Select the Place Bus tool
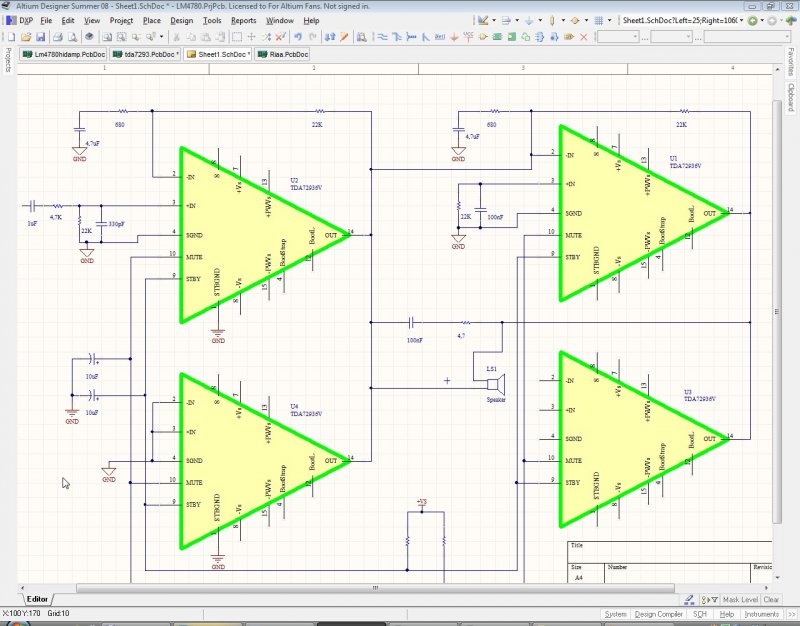 (x=396, y=37)
